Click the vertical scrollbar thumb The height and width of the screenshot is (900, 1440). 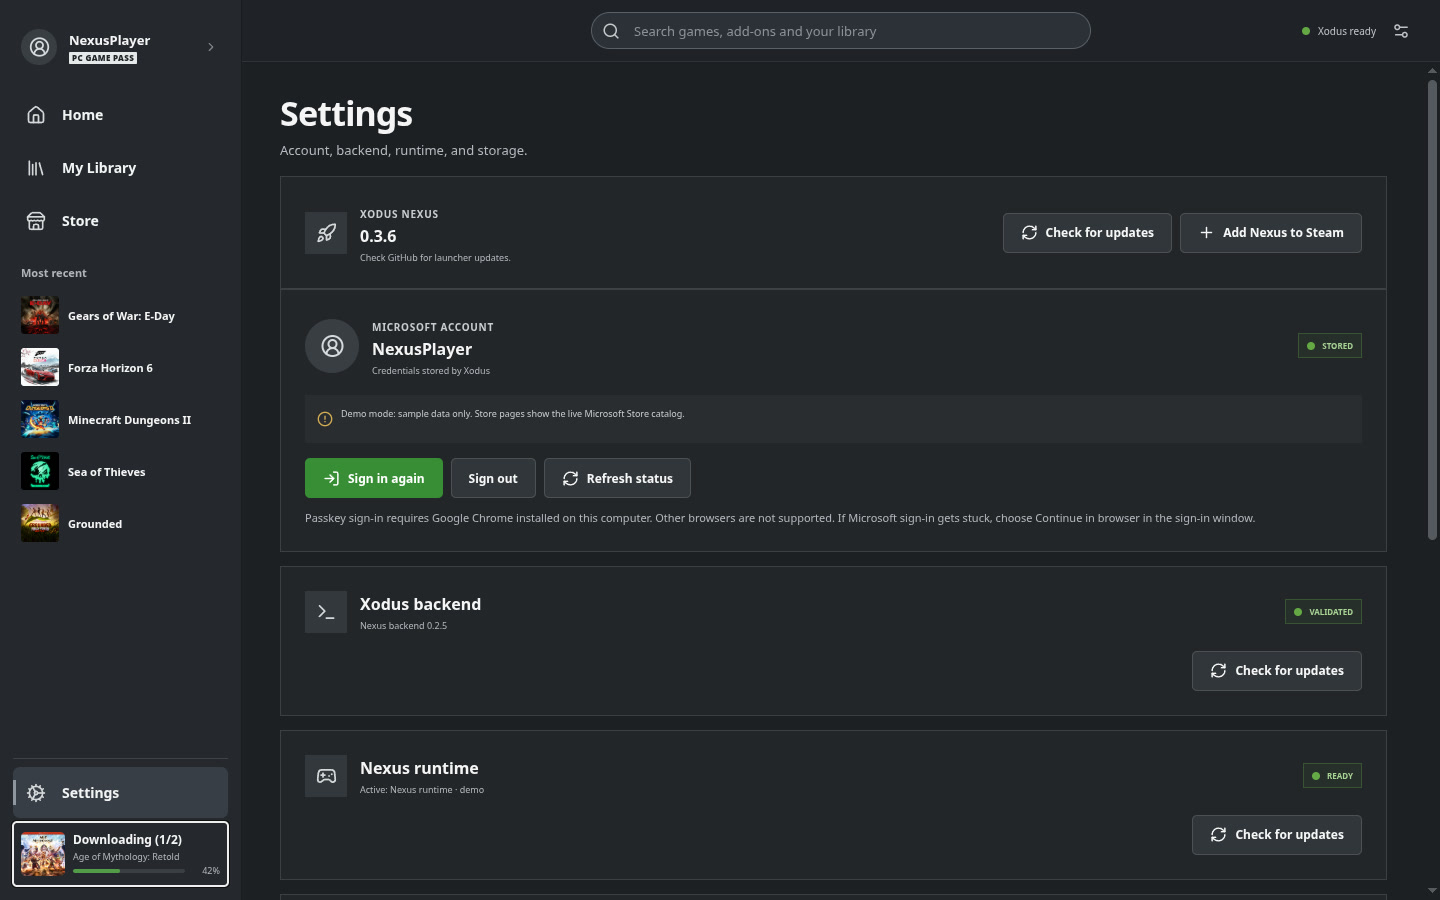coord(1432,310)
